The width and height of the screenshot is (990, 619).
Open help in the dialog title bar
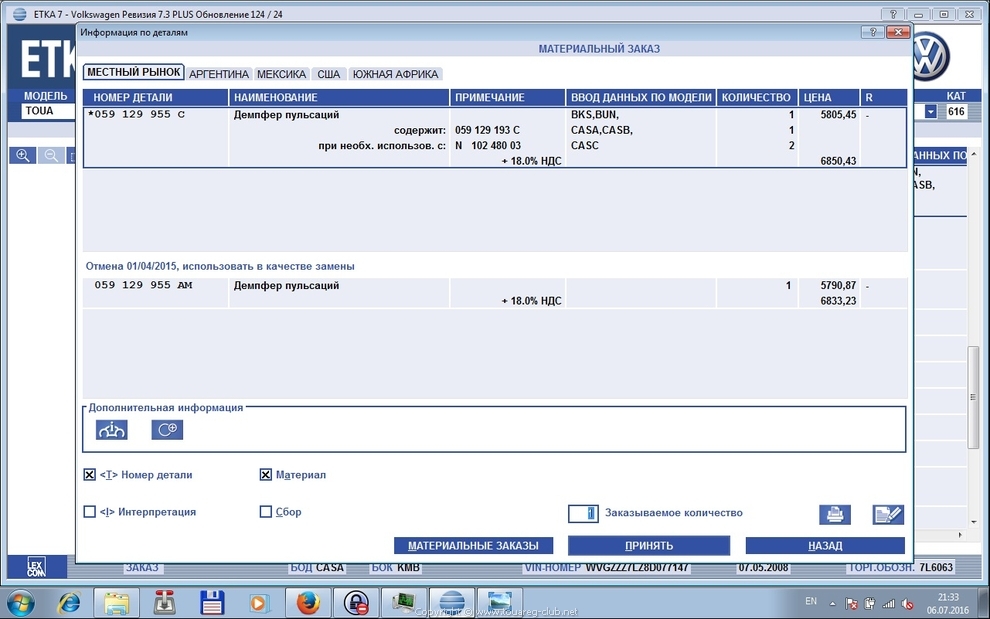pyautogui.click(x=873, y=32)
